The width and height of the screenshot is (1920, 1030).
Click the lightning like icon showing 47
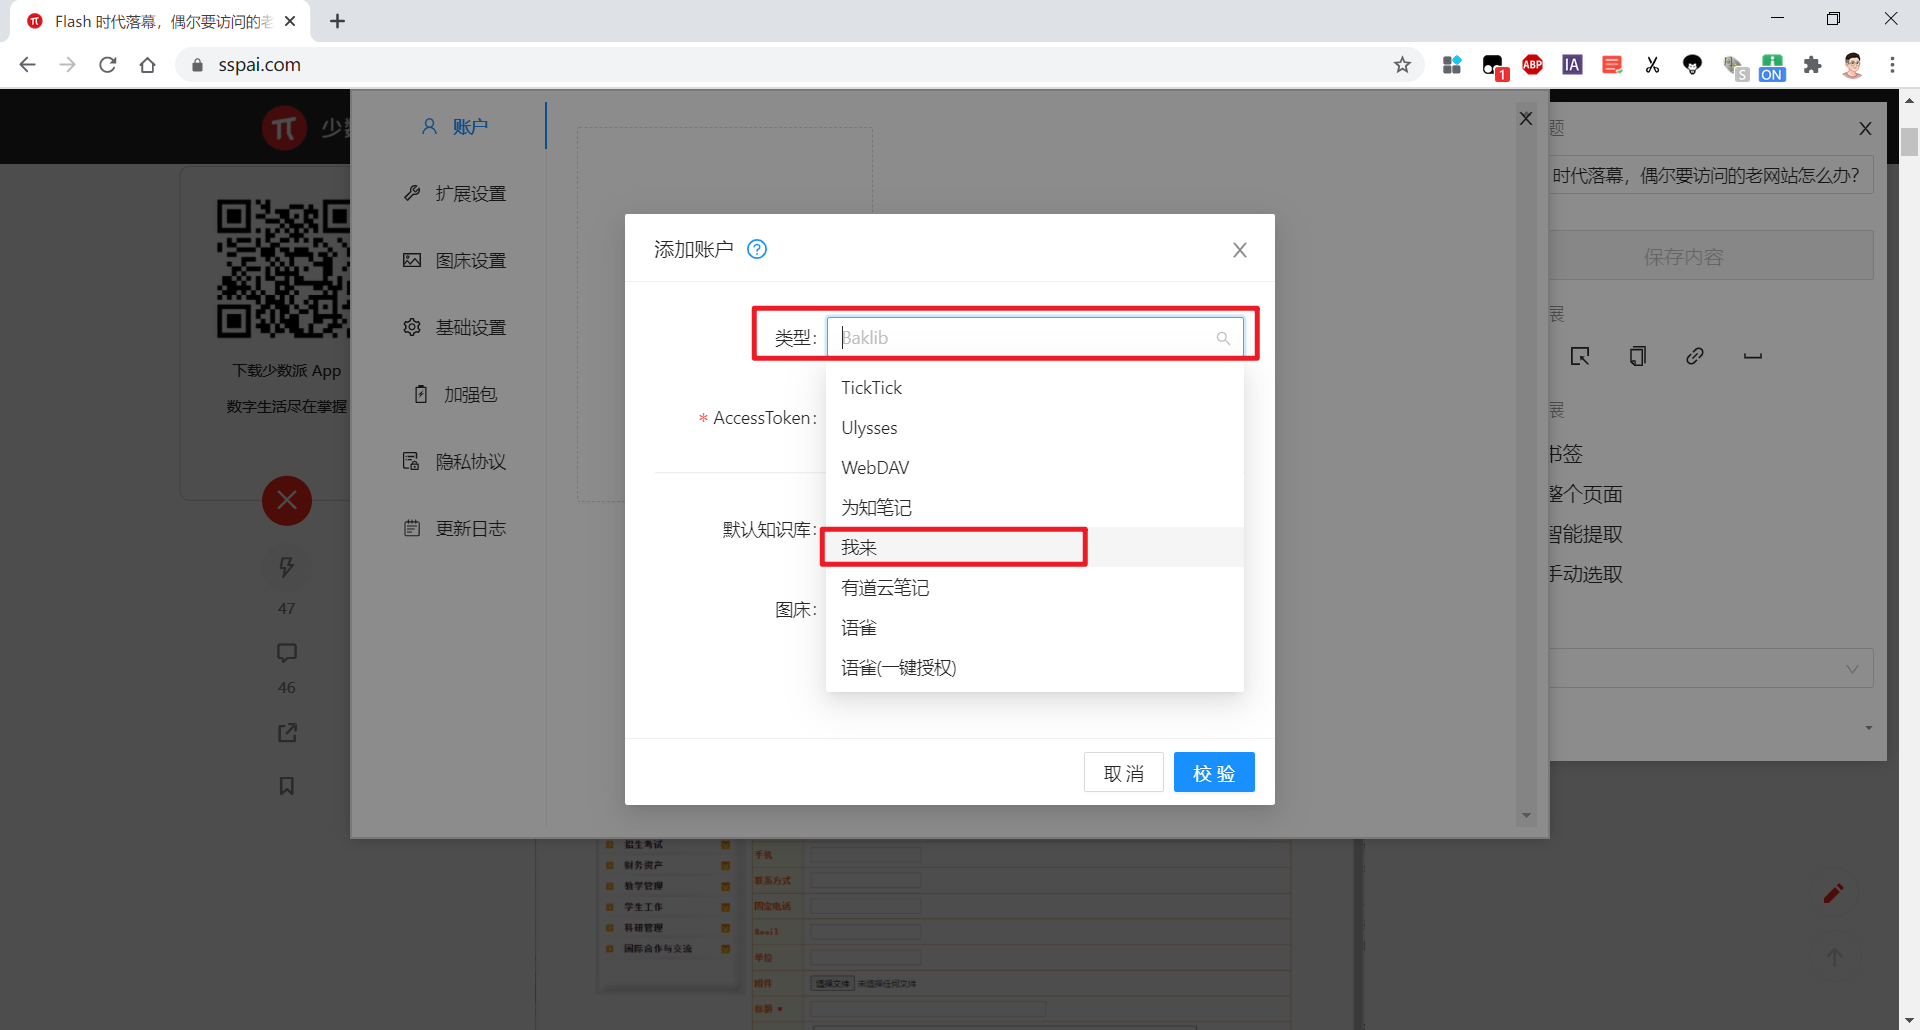click(x=286, y=567)
